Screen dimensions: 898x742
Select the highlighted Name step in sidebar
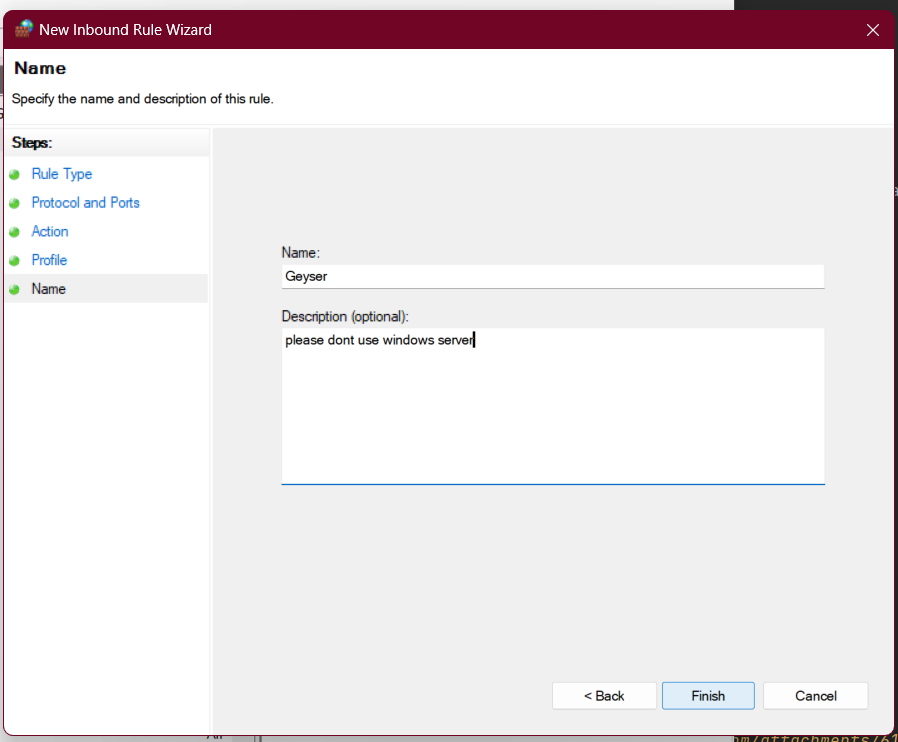[49, 289]
